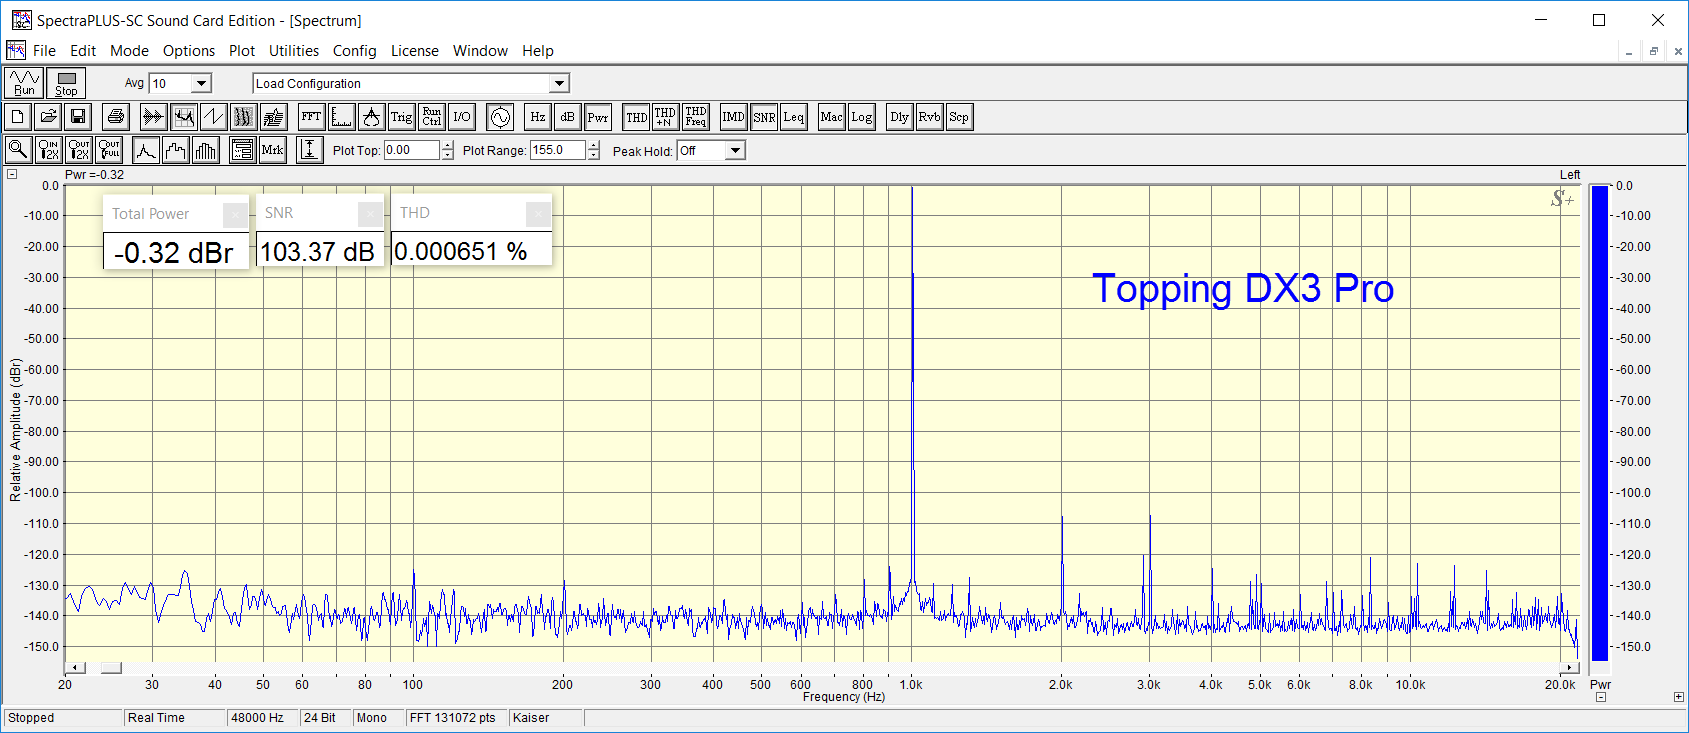
Task: Click the Plot Top input field
Action: coord(411,150)
